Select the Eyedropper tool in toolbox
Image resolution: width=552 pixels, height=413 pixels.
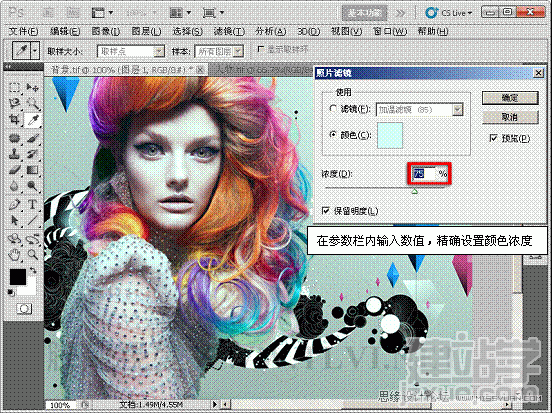click(x=32, y=120)
